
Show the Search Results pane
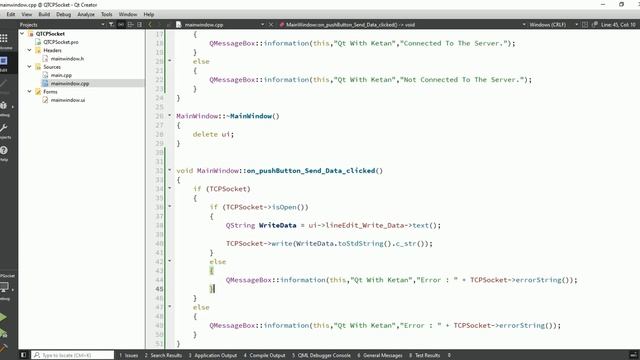tap(163, 355)
